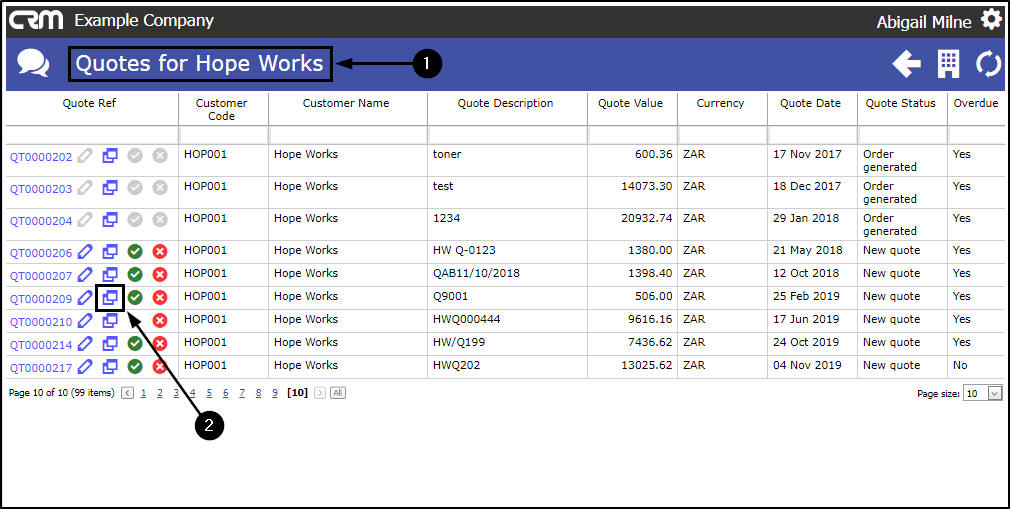Accept quote QT0000207 with the green checkmark
Screen dimensions: 1010x509
[135, 274]
